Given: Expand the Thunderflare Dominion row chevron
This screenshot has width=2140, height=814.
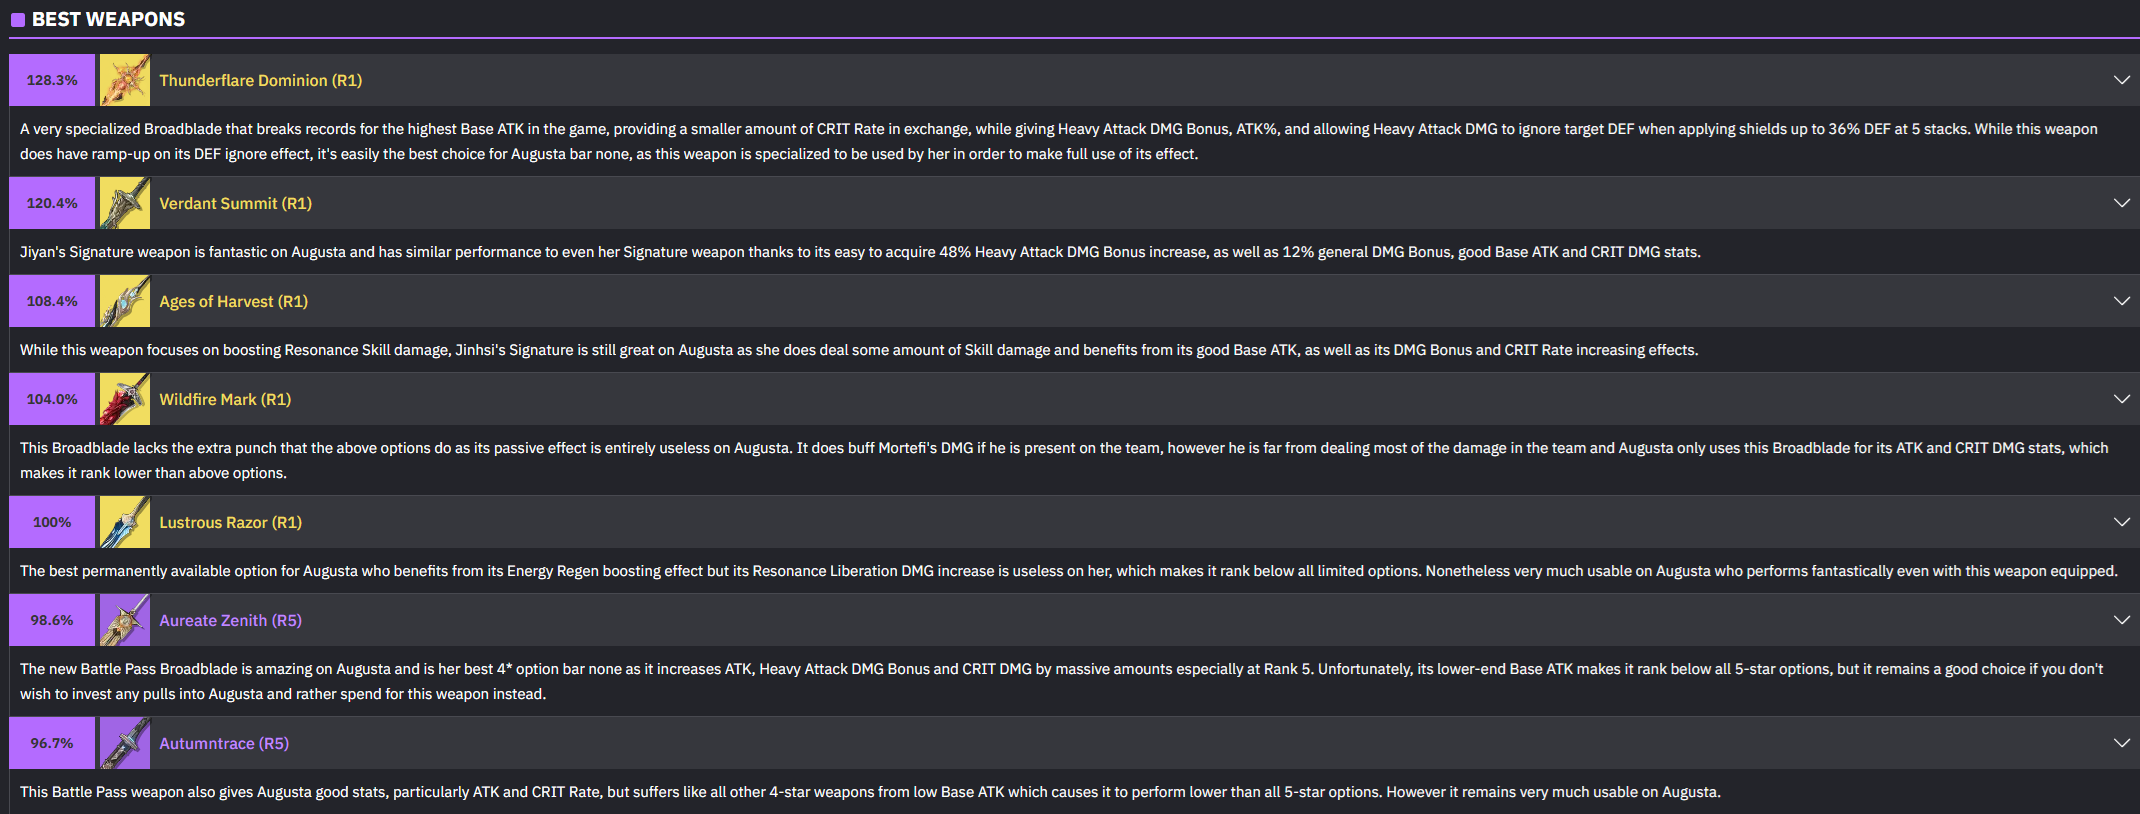Looking at the screenshot, I should [x=2121, y=80].
